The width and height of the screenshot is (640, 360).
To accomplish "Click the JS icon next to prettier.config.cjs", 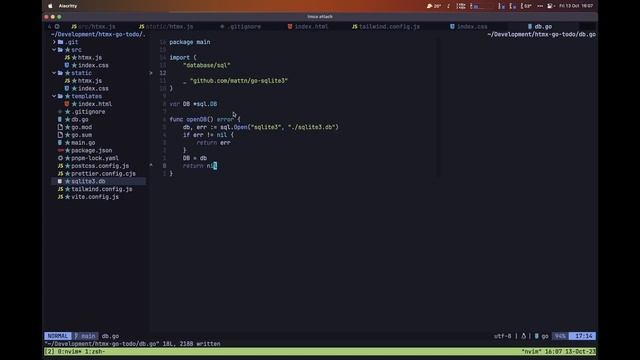I will tap(60, 173).
